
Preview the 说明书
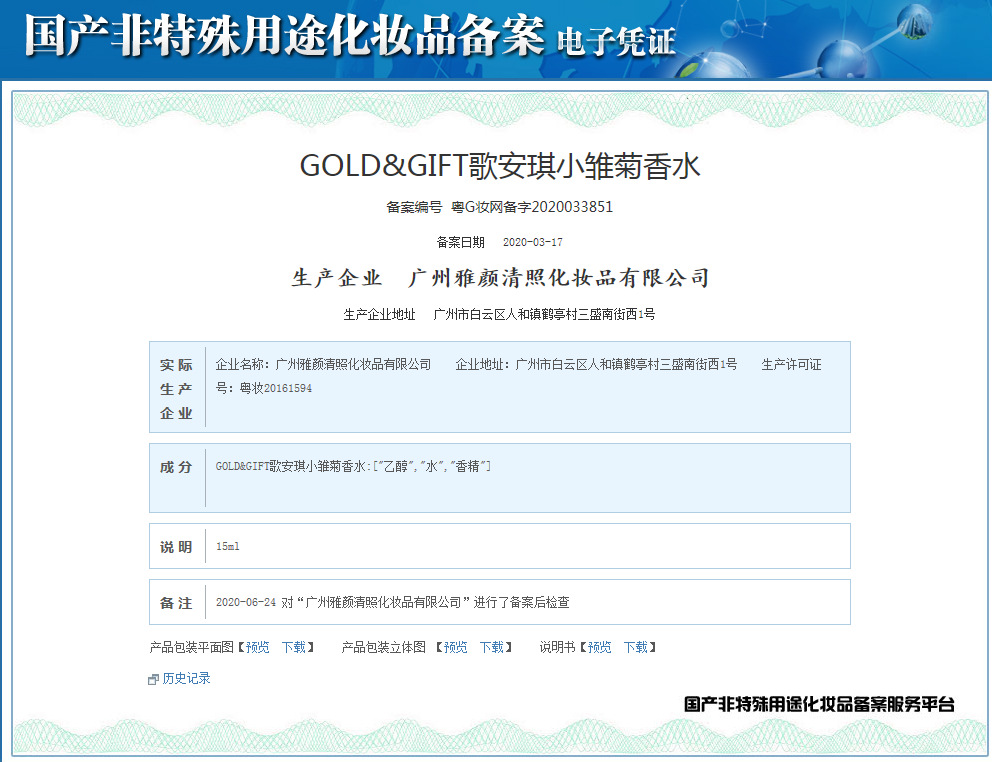600,647
